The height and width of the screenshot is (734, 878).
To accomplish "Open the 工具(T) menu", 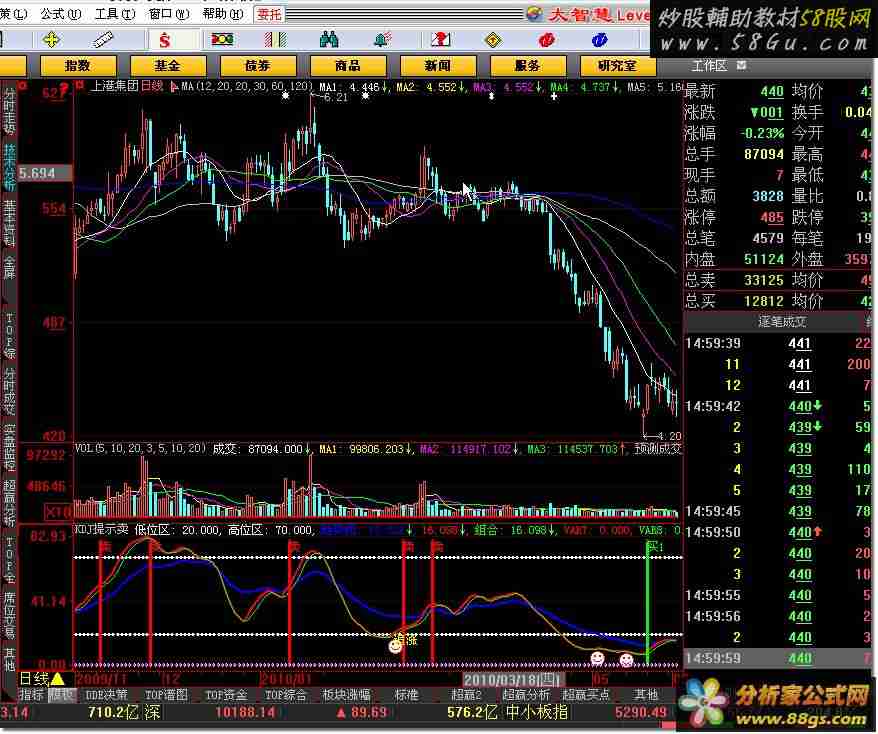I will (x=115, y=13).
